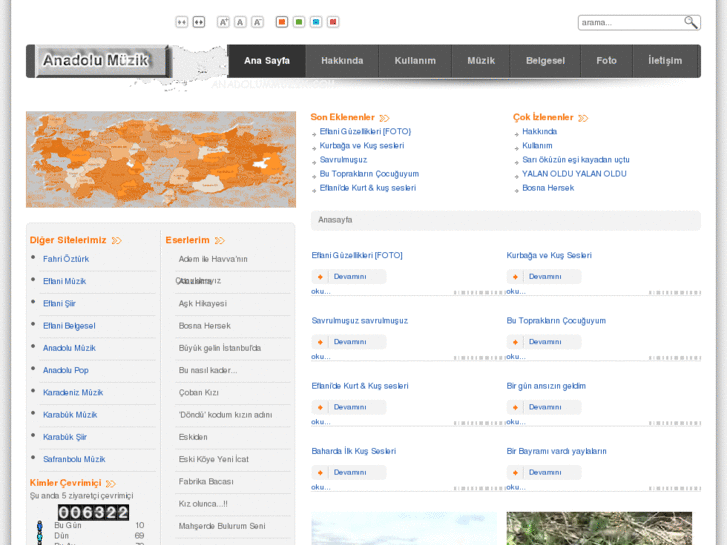Select the green color theme swatch
This screenshot has height=545, width=727.
tap(299, 22)
